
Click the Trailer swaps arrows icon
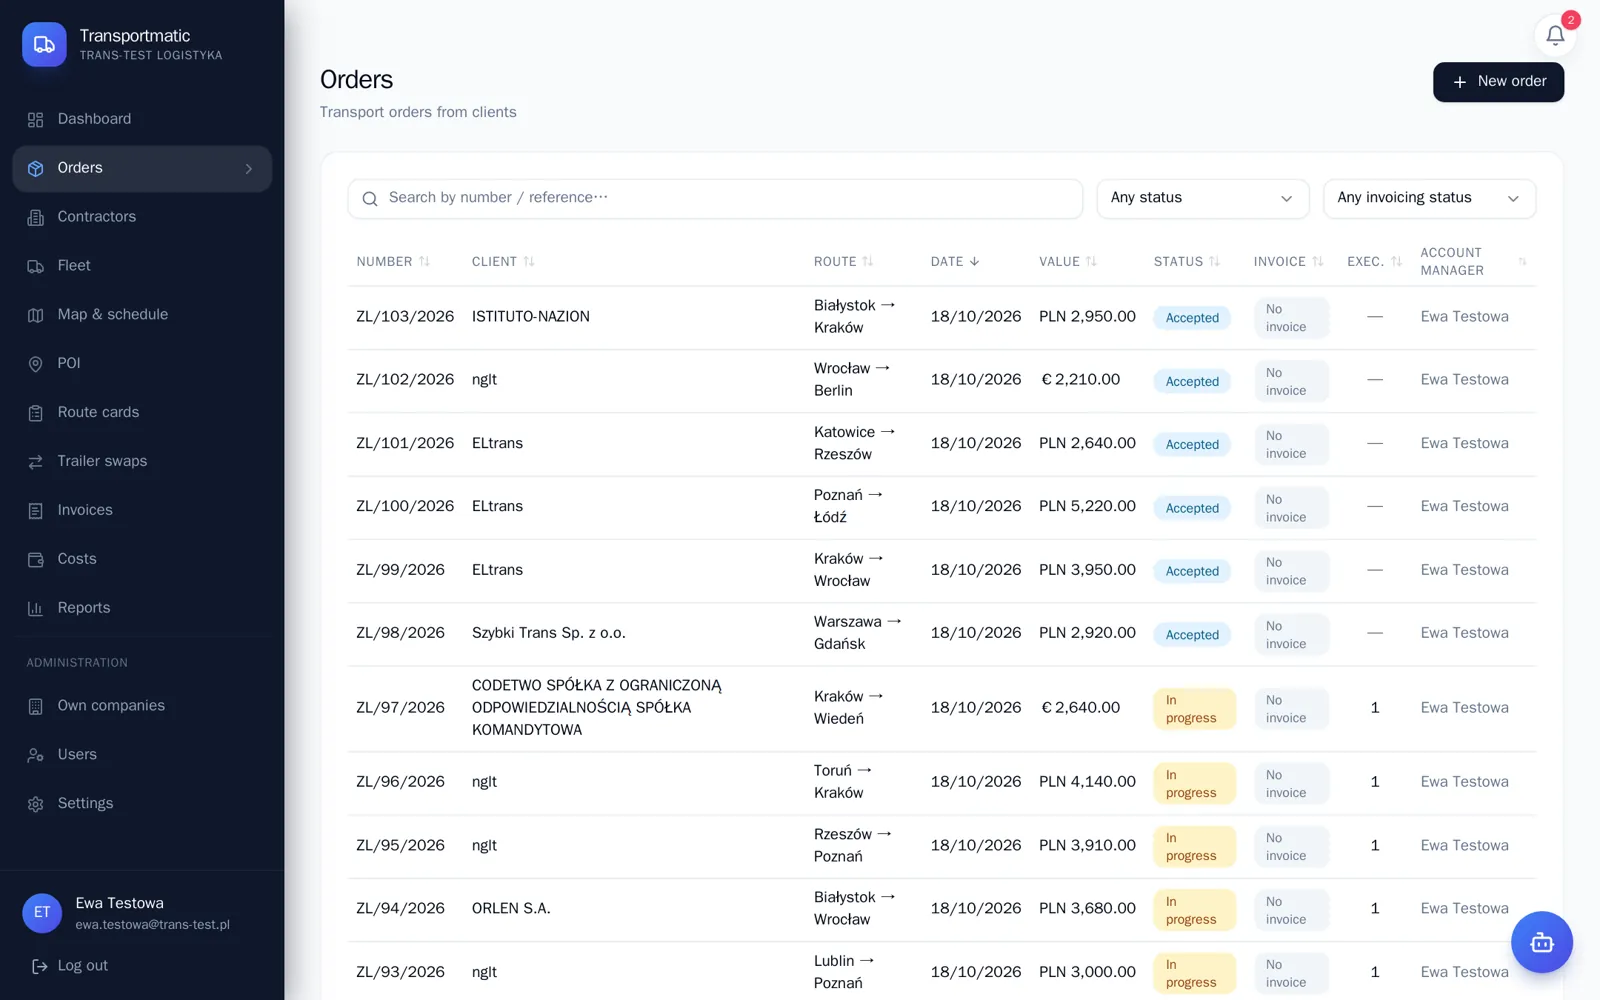[x=36, y=462]
